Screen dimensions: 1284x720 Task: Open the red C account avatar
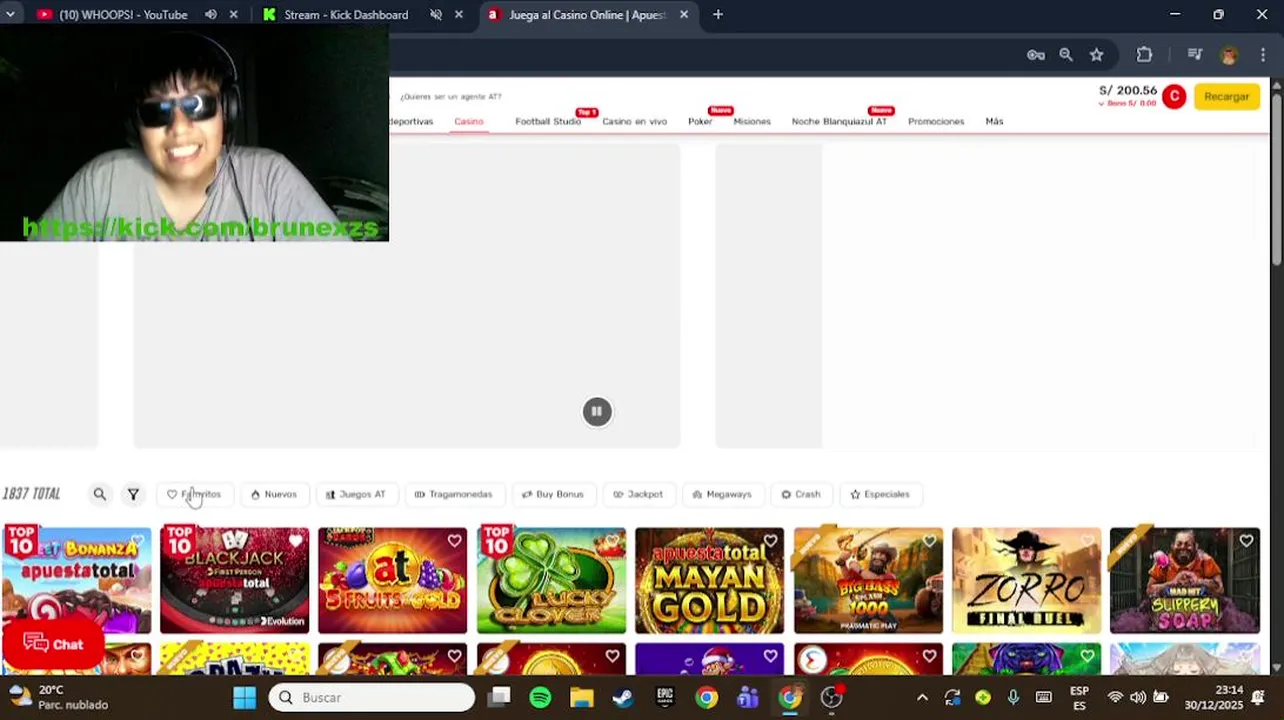coord(1174,97)
